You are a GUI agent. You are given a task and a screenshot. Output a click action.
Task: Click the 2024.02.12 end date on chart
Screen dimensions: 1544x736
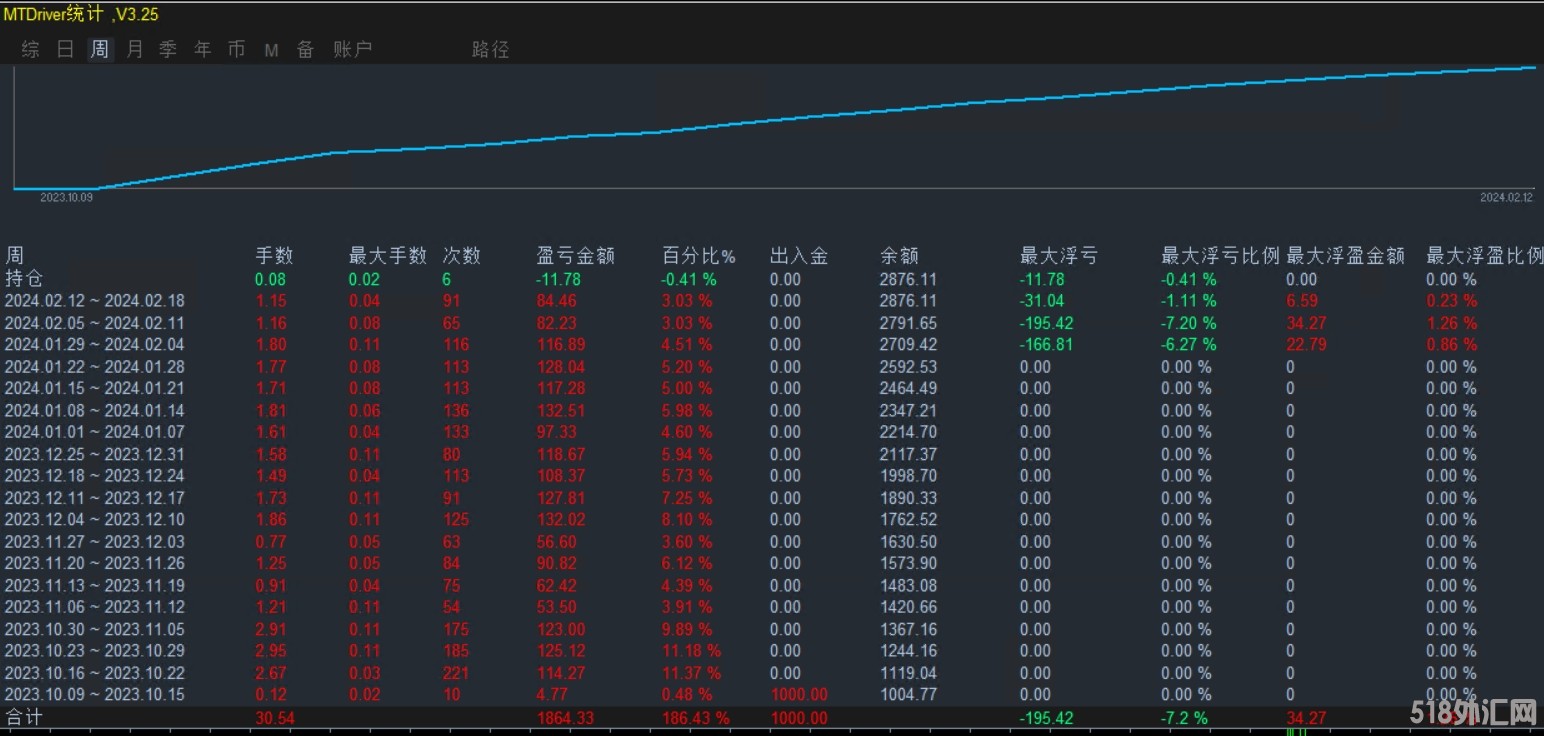pyautogui.click(x=1506, y=198)
